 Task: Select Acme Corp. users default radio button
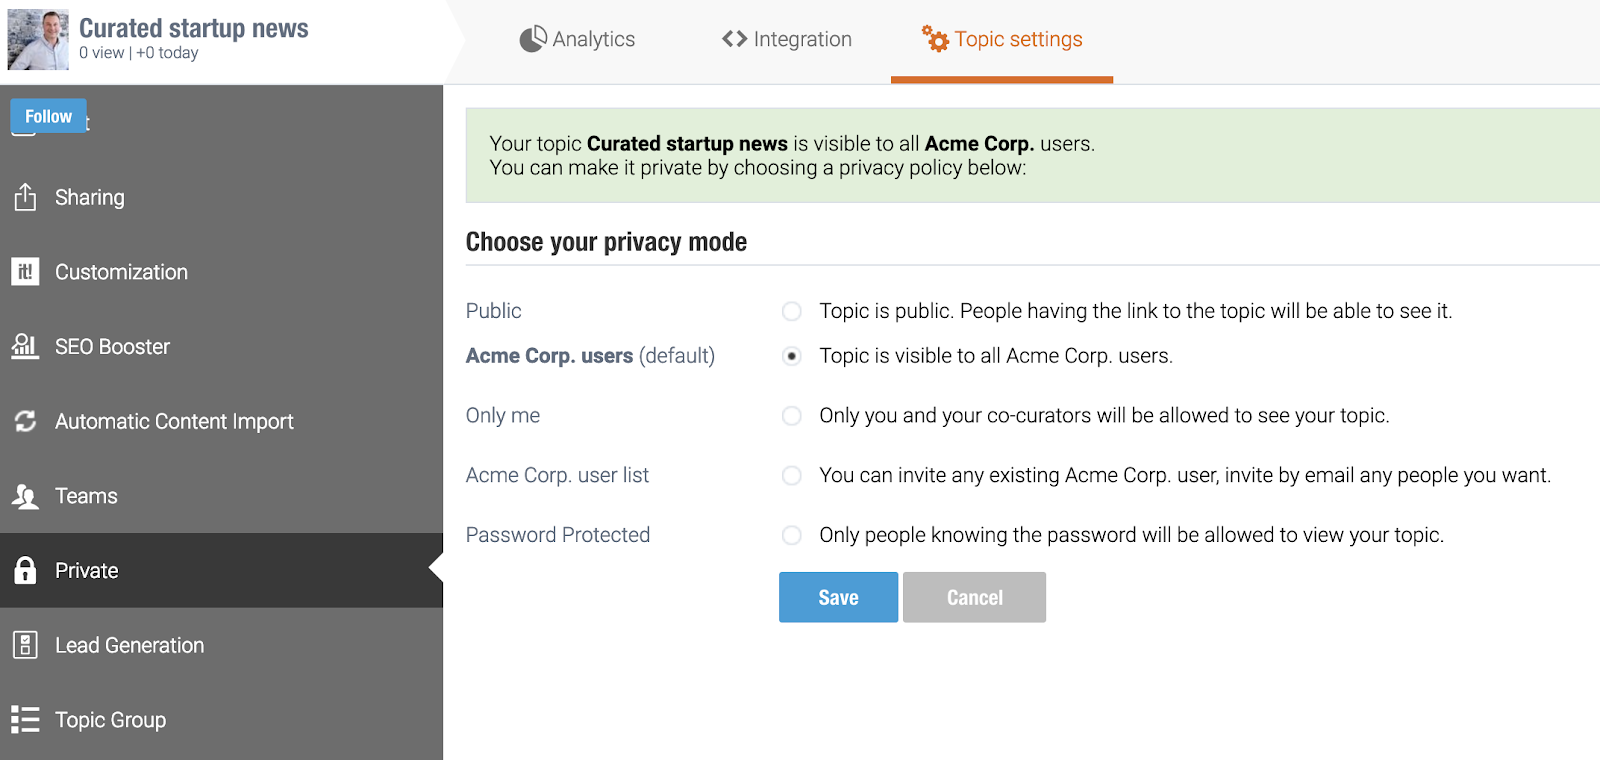pos(792,356)
